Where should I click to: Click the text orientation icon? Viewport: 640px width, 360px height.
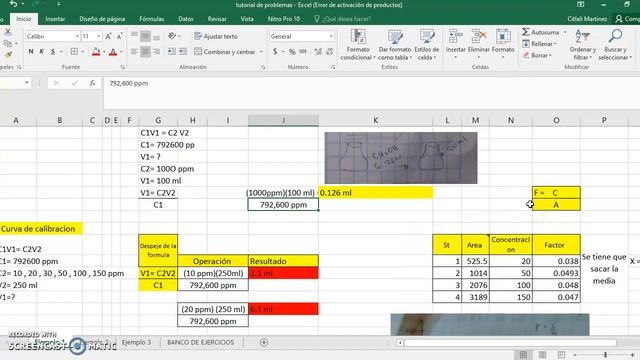[x=172, y=36]
